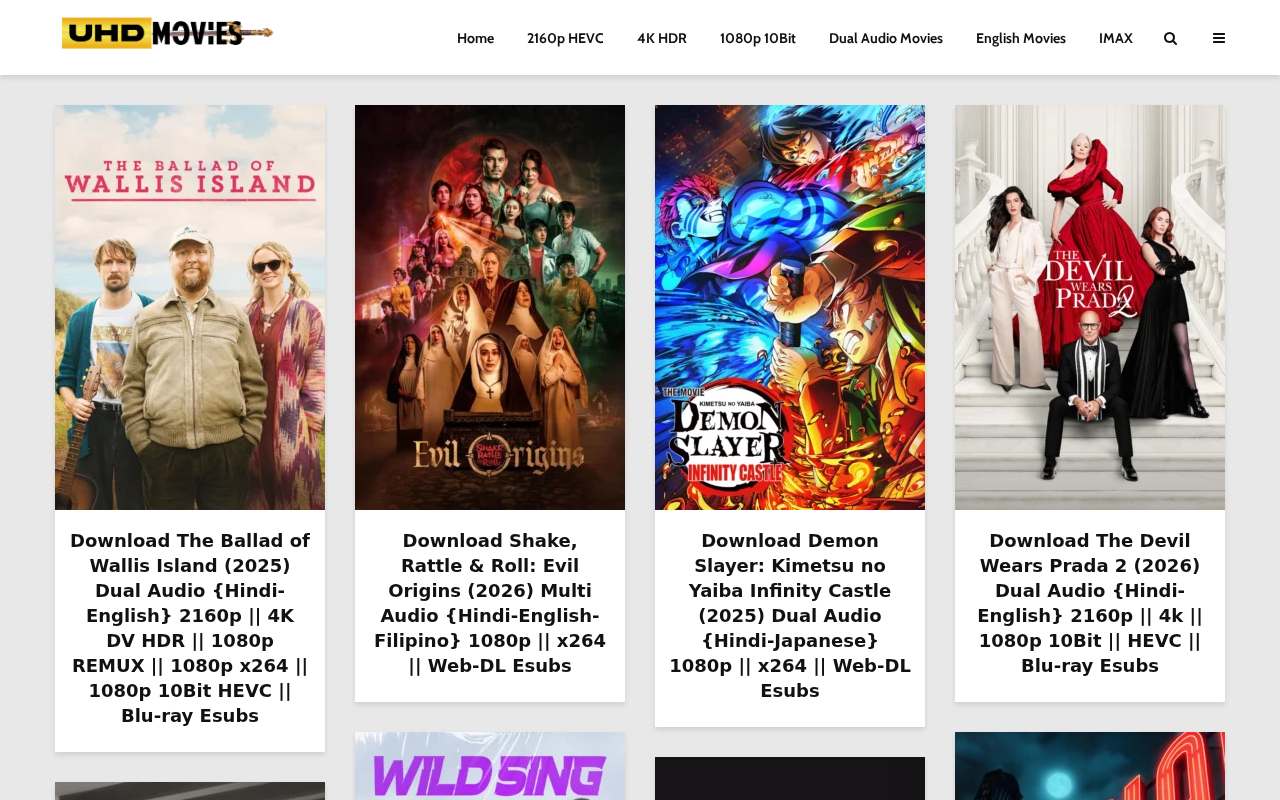Open the 4K HDR category
The width and height of the screenshot is (1280, 800).
662,38
